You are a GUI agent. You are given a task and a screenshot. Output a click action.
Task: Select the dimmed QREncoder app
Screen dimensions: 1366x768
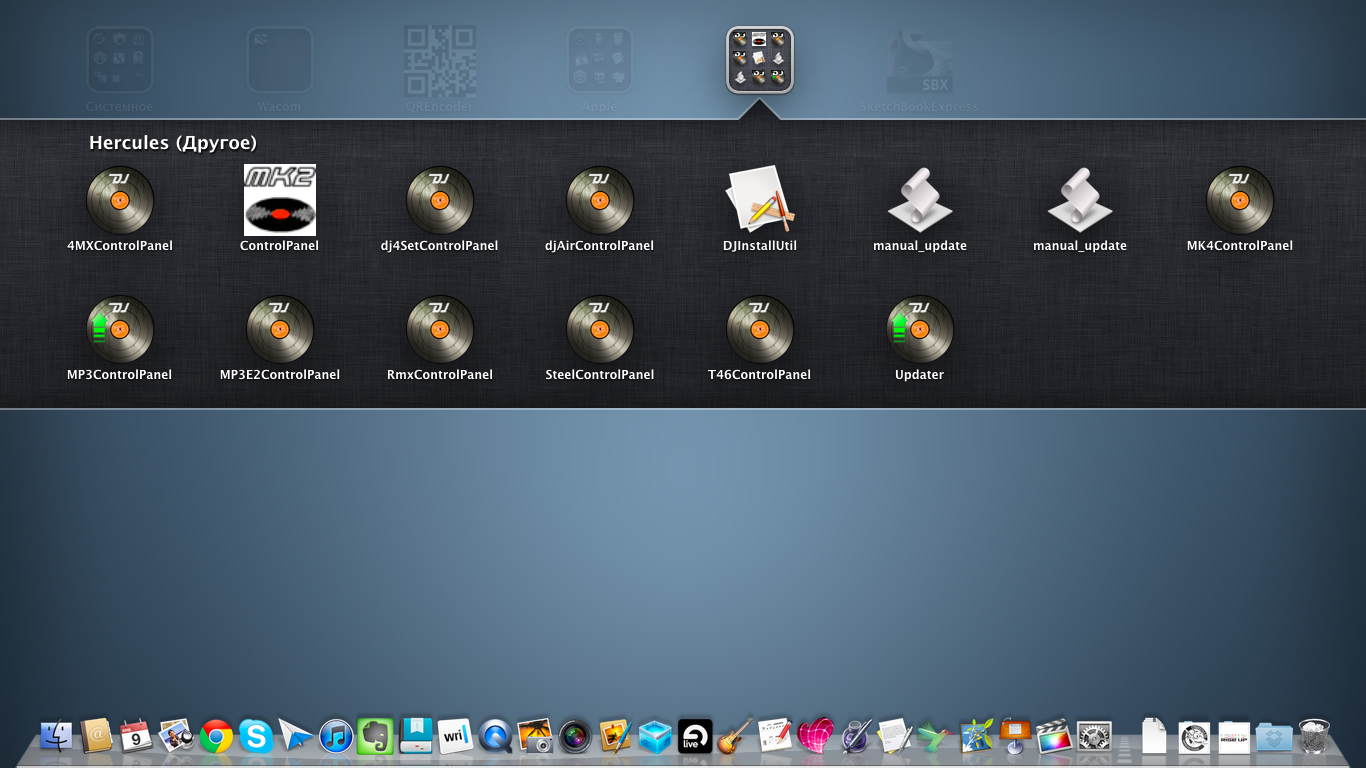pos(440,60)
